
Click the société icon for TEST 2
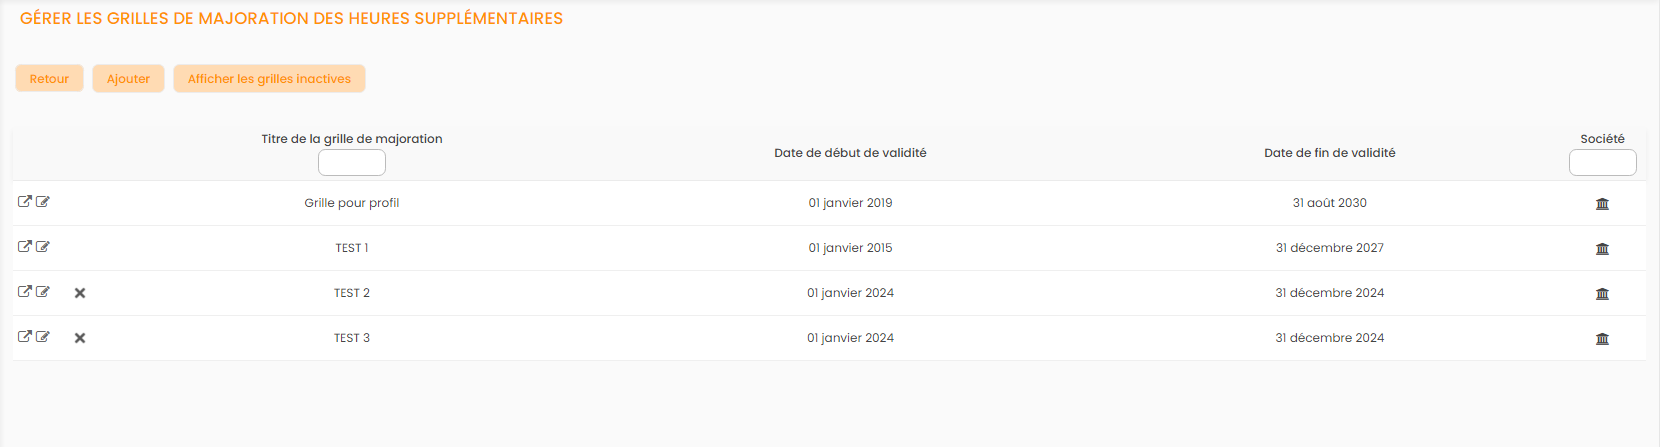pos(1602,294)
